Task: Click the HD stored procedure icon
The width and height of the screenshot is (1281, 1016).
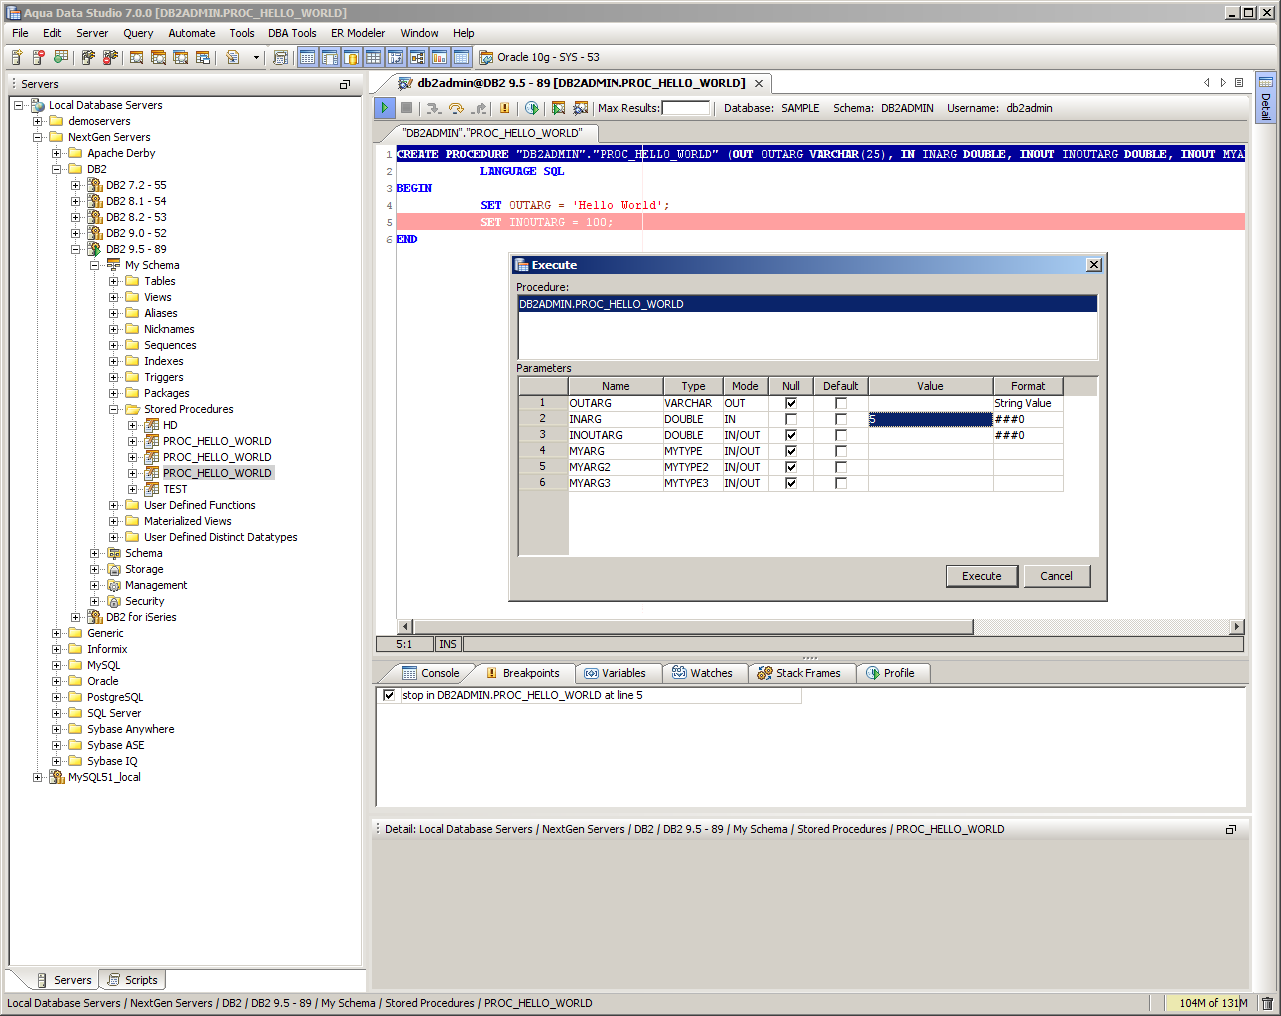Action: tap(152, 425)
